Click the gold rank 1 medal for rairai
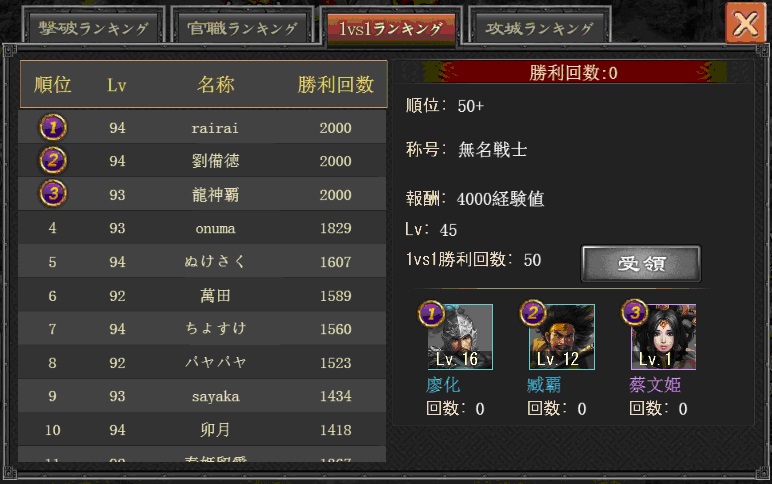 53,128
